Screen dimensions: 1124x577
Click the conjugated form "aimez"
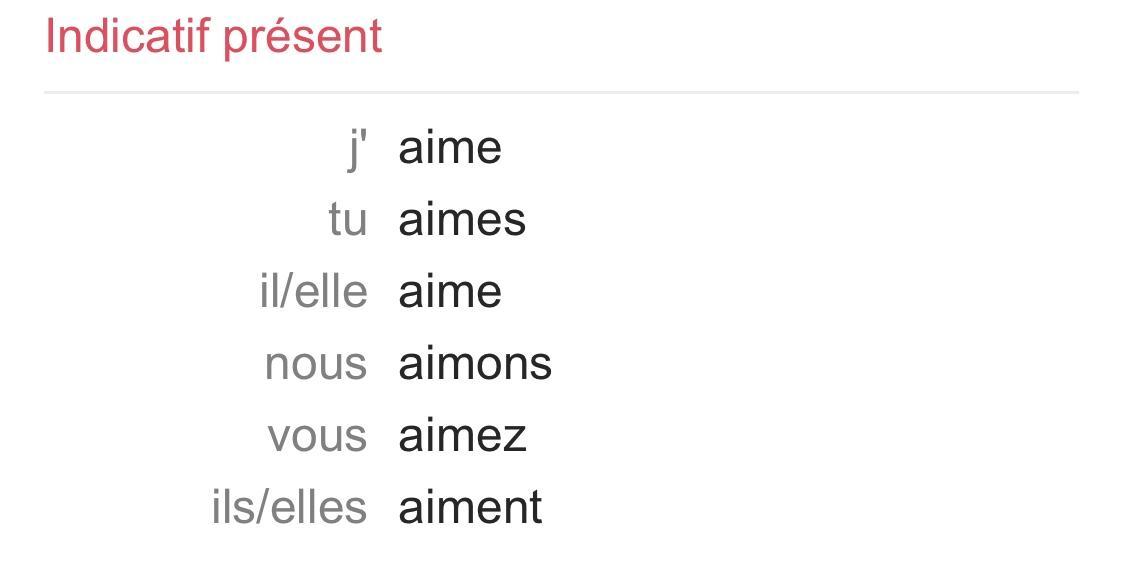pos(462,436)
